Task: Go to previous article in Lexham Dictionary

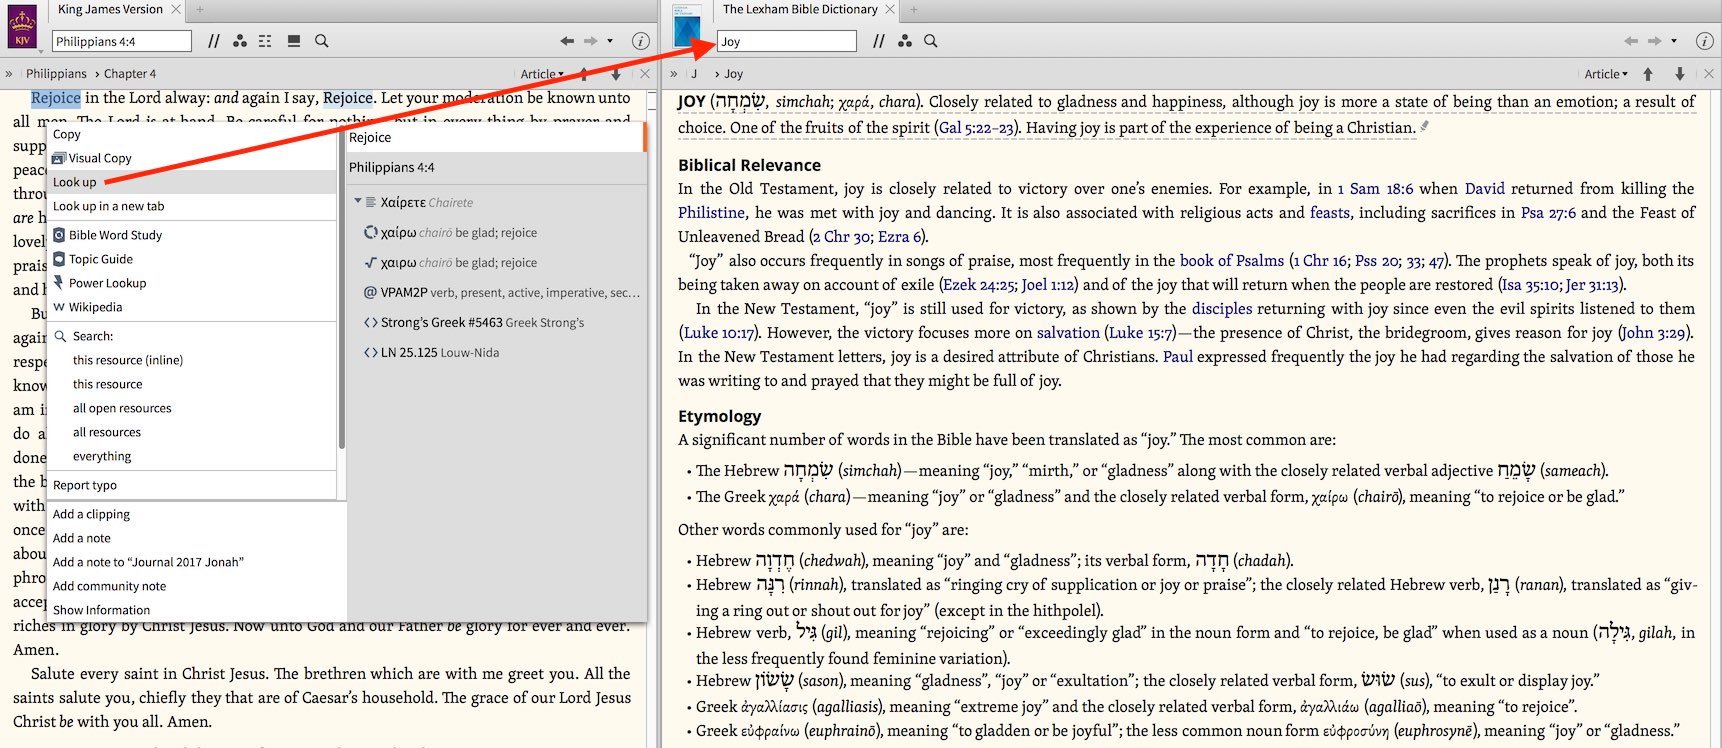Action: pos(1648,74)
